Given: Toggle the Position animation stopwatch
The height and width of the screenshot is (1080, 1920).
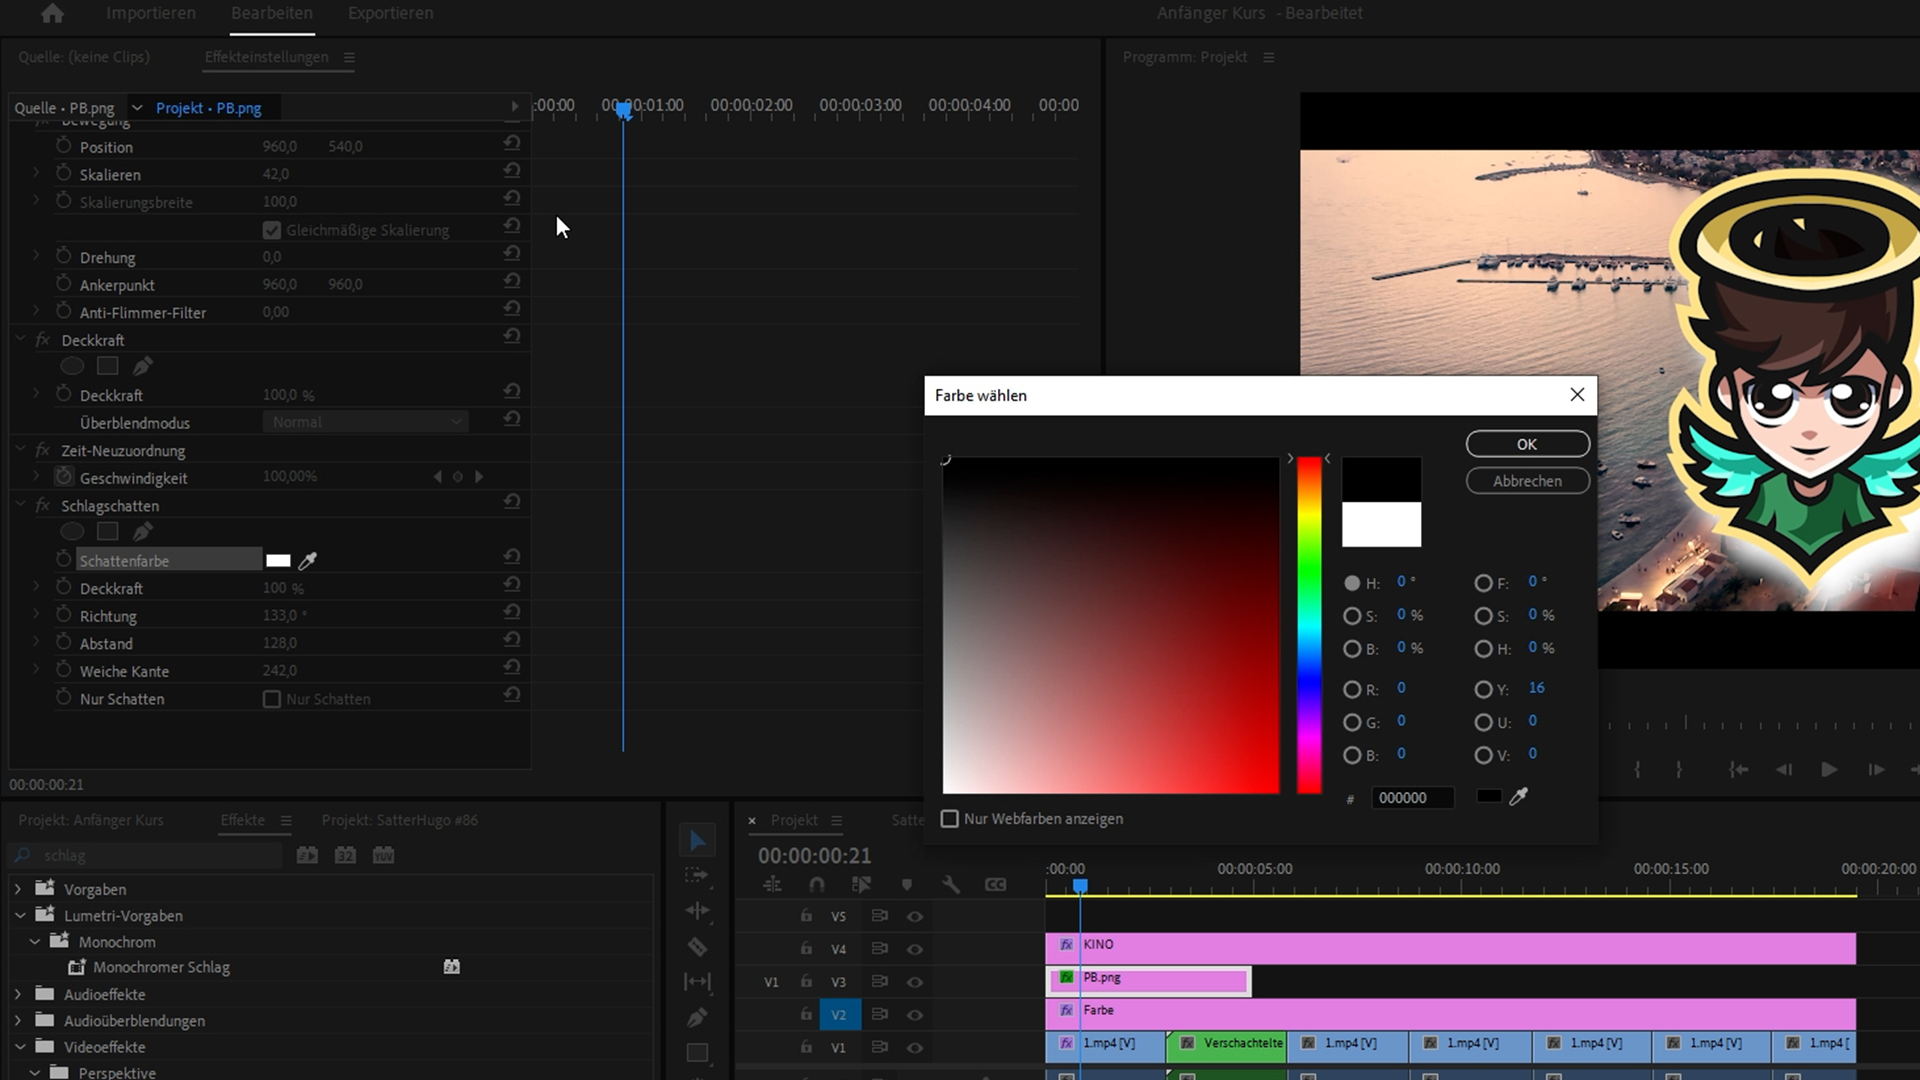Looking at the screenshot, I should pyautogui.click(x=64, y=146).
